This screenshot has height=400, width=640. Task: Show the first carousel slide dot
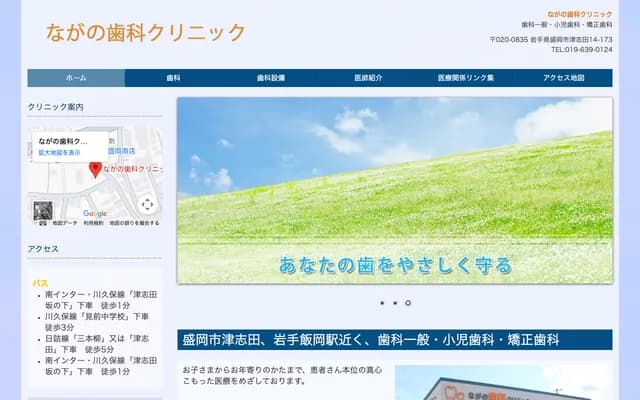pos(381,303)
